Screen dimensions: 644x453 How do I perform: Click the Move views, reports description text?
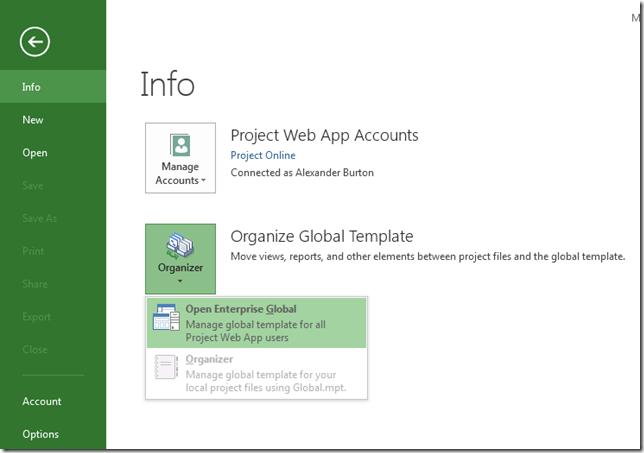tap(428, 257)
